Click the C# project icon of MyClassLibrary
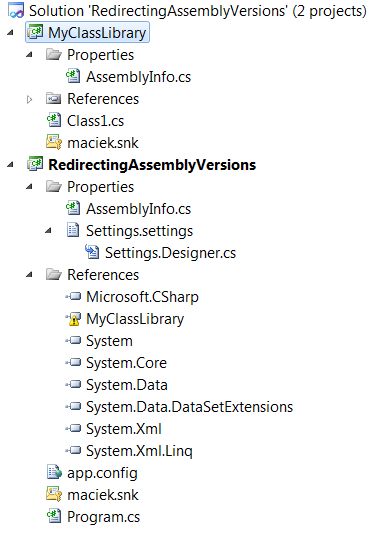The height and width of the screenshot is (538, 369). click(x=35, y=33)
